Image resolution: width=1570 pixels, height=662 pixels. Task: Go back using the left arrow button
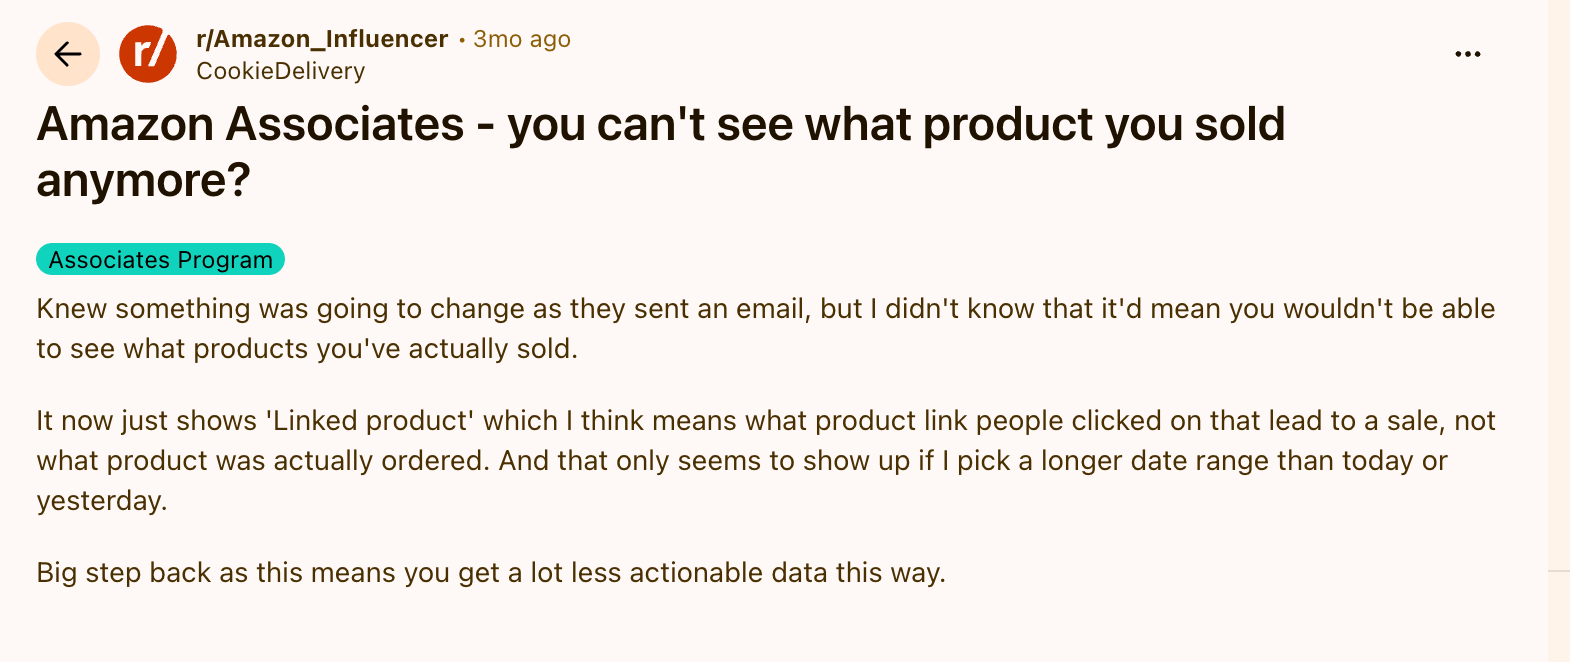pyautogui.click(x=67, y=54)
